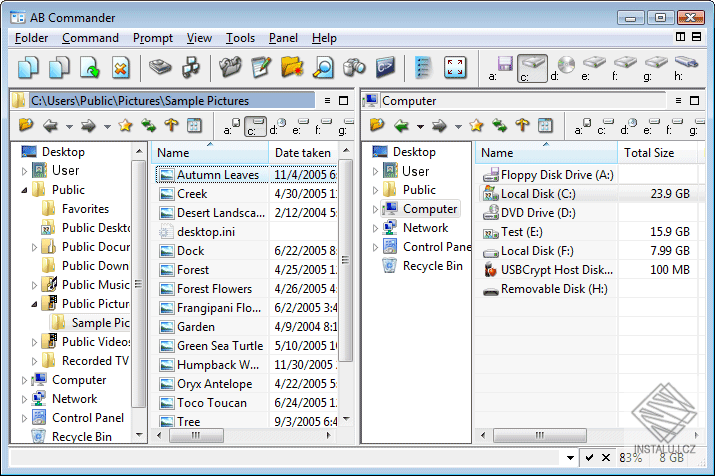Click the Delete file icon with orange X
The height and width of the screenshot is (476, 715).
click(x=121, y=68)
